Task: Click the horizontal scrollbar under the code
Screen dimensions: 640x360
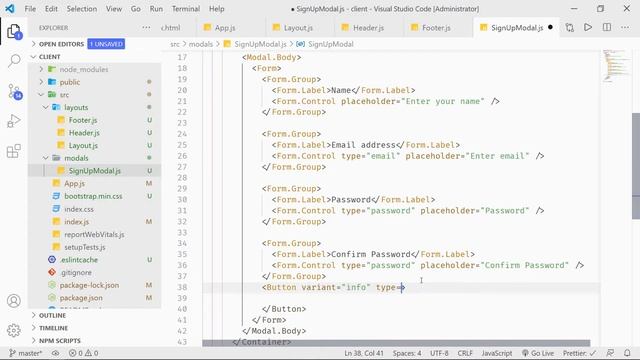Action: pos(396,343)
